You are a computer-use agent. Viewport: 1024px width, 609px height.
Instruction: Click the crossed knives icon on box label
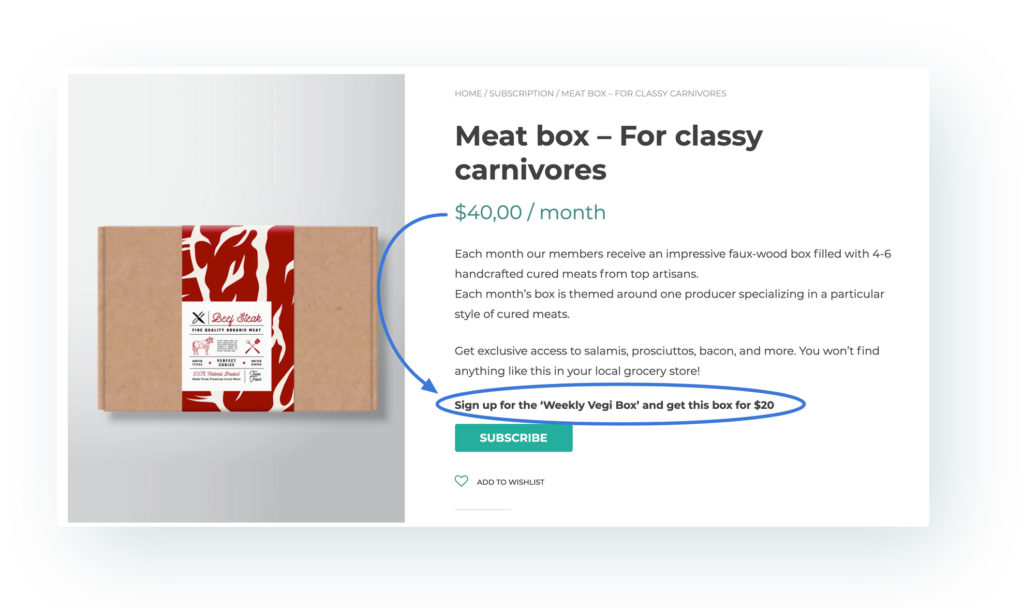198,318
